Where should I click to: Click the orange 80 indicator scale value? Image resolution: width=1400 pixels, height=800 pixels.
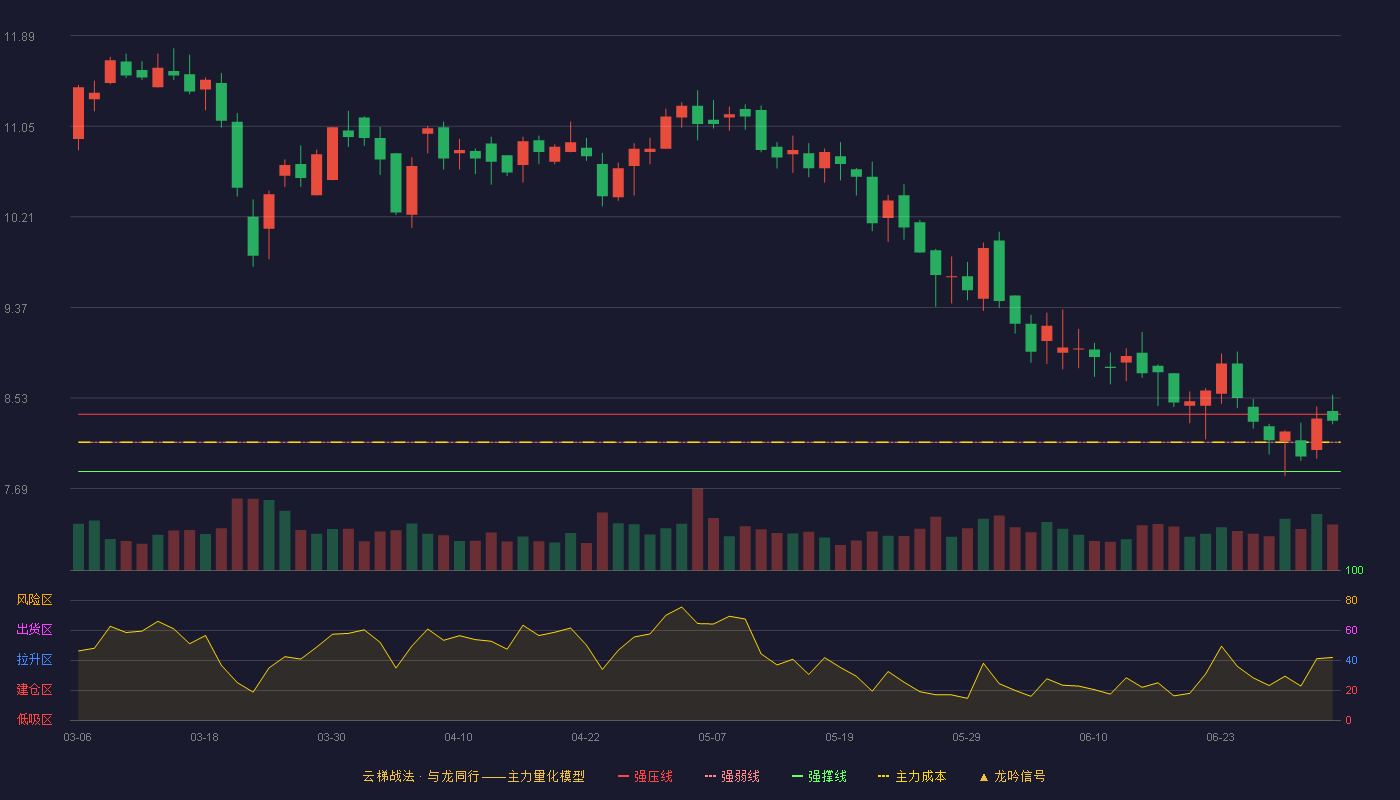click(1351, 600)
